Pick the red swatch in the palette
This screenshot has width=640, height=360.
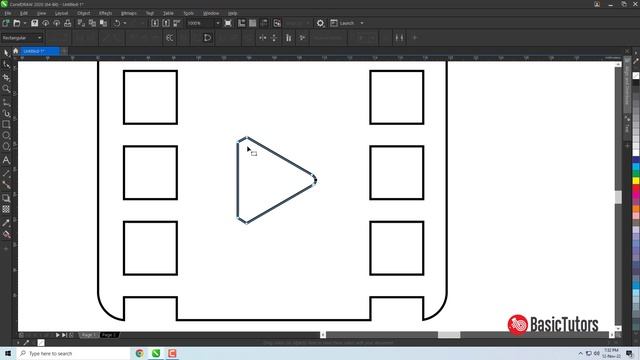(636, 189)
